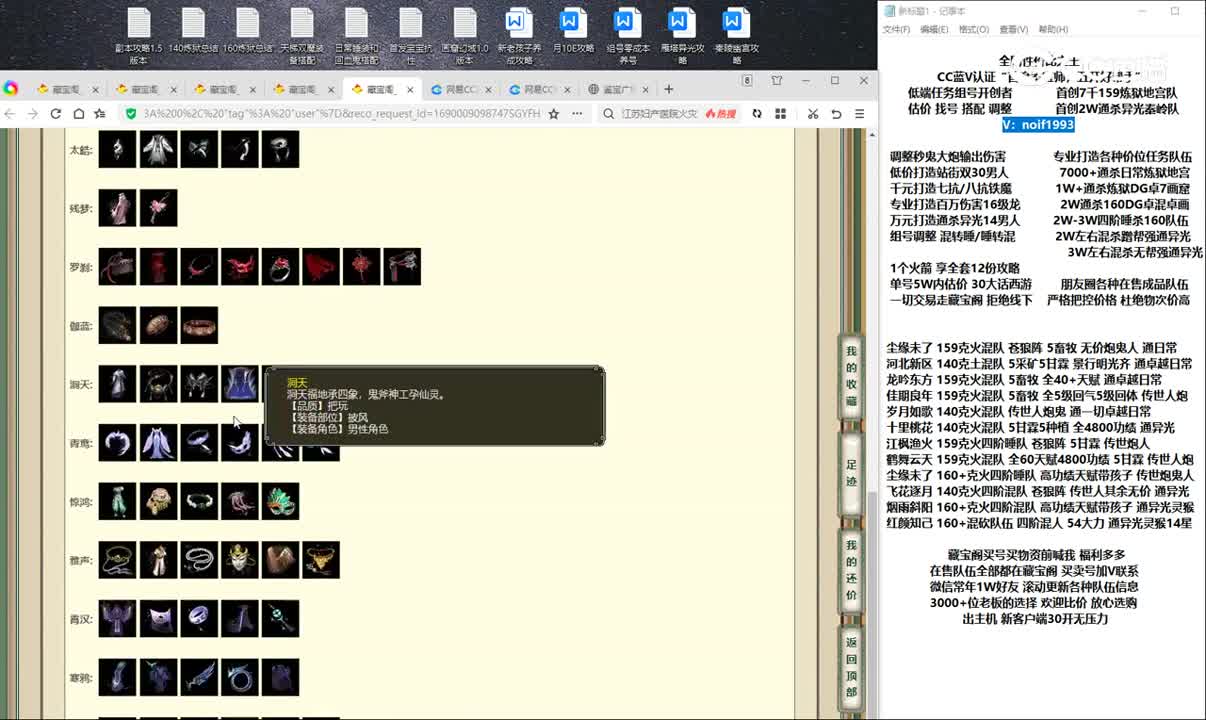Click the 洞天 row label
The height and width of the screenshot is (720, 1206).
[x=81, y=385]
